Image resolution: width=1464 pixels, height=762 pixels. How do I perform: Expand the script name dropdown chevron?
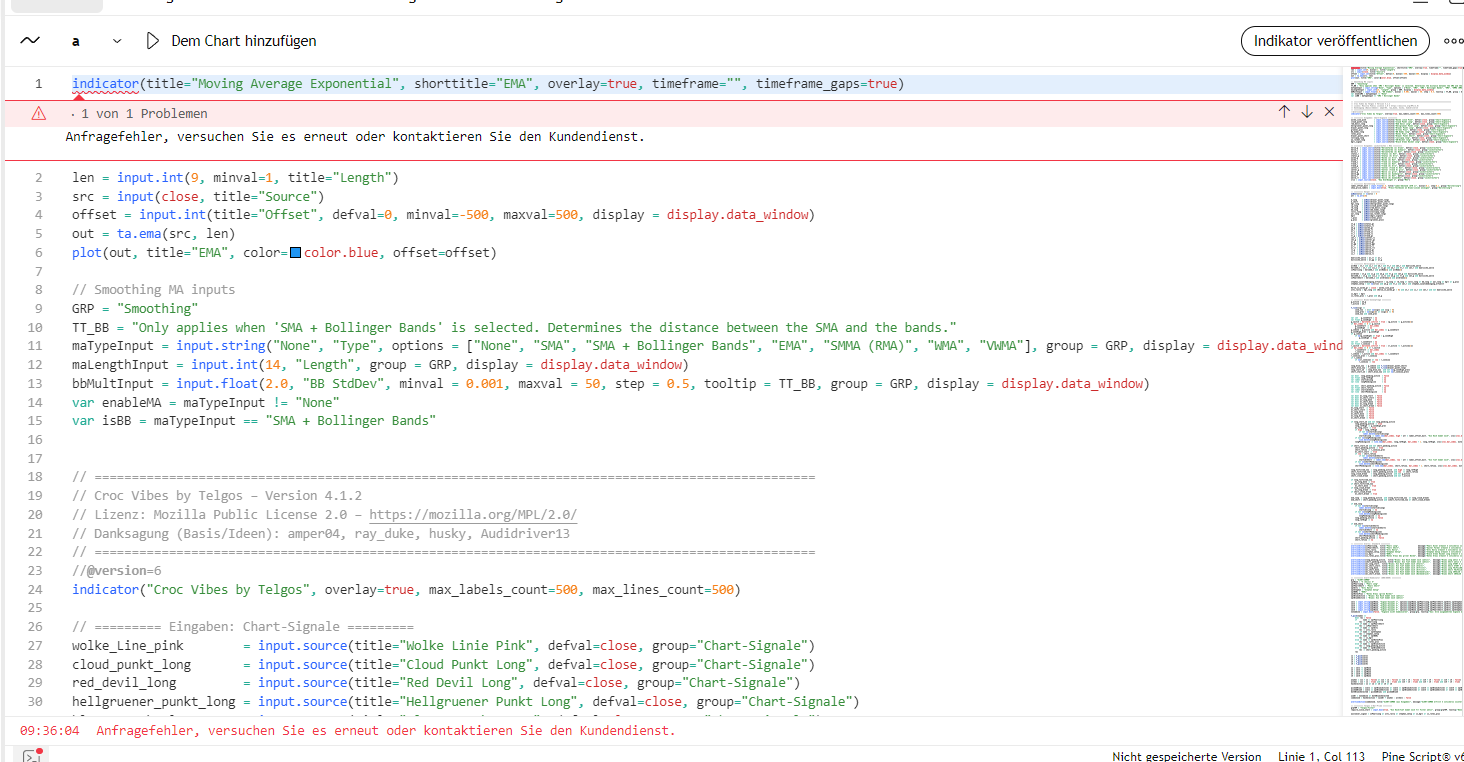coord(117,41)
